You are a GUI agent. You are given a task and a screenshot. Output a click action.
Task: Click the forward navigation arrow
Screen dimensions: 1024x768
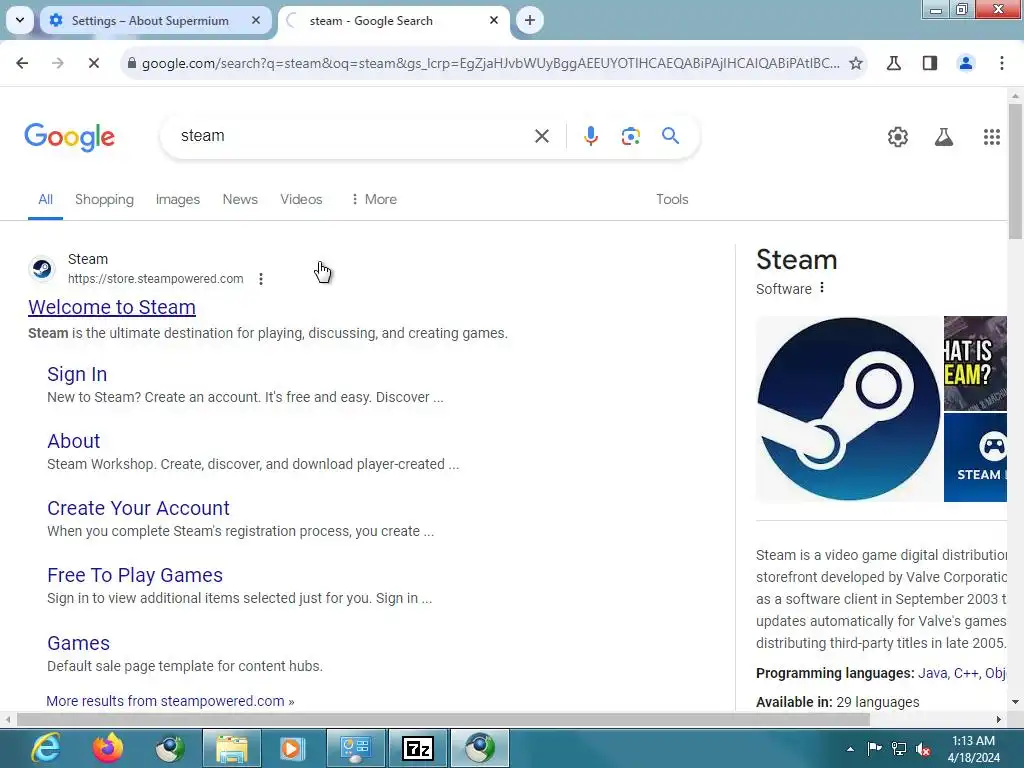click(x=57, y=63)
